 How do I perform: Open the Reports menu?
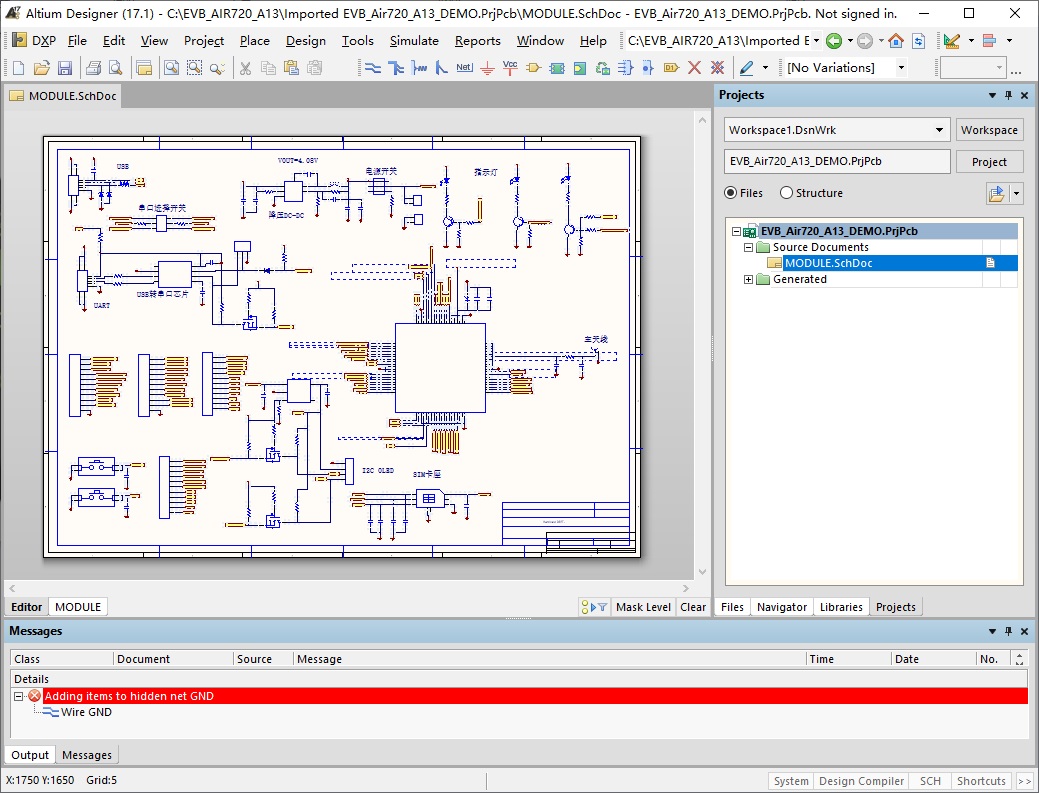coord(478,41)
